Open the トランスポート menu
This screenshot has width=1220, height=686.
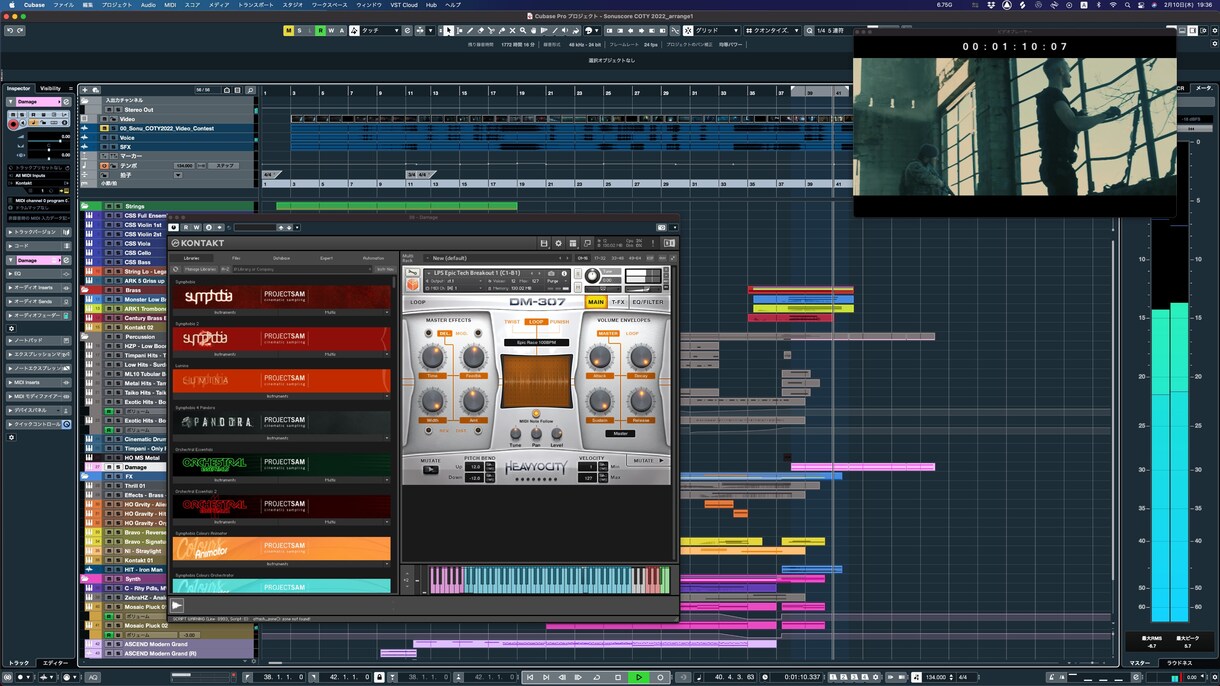pos(256,5)
